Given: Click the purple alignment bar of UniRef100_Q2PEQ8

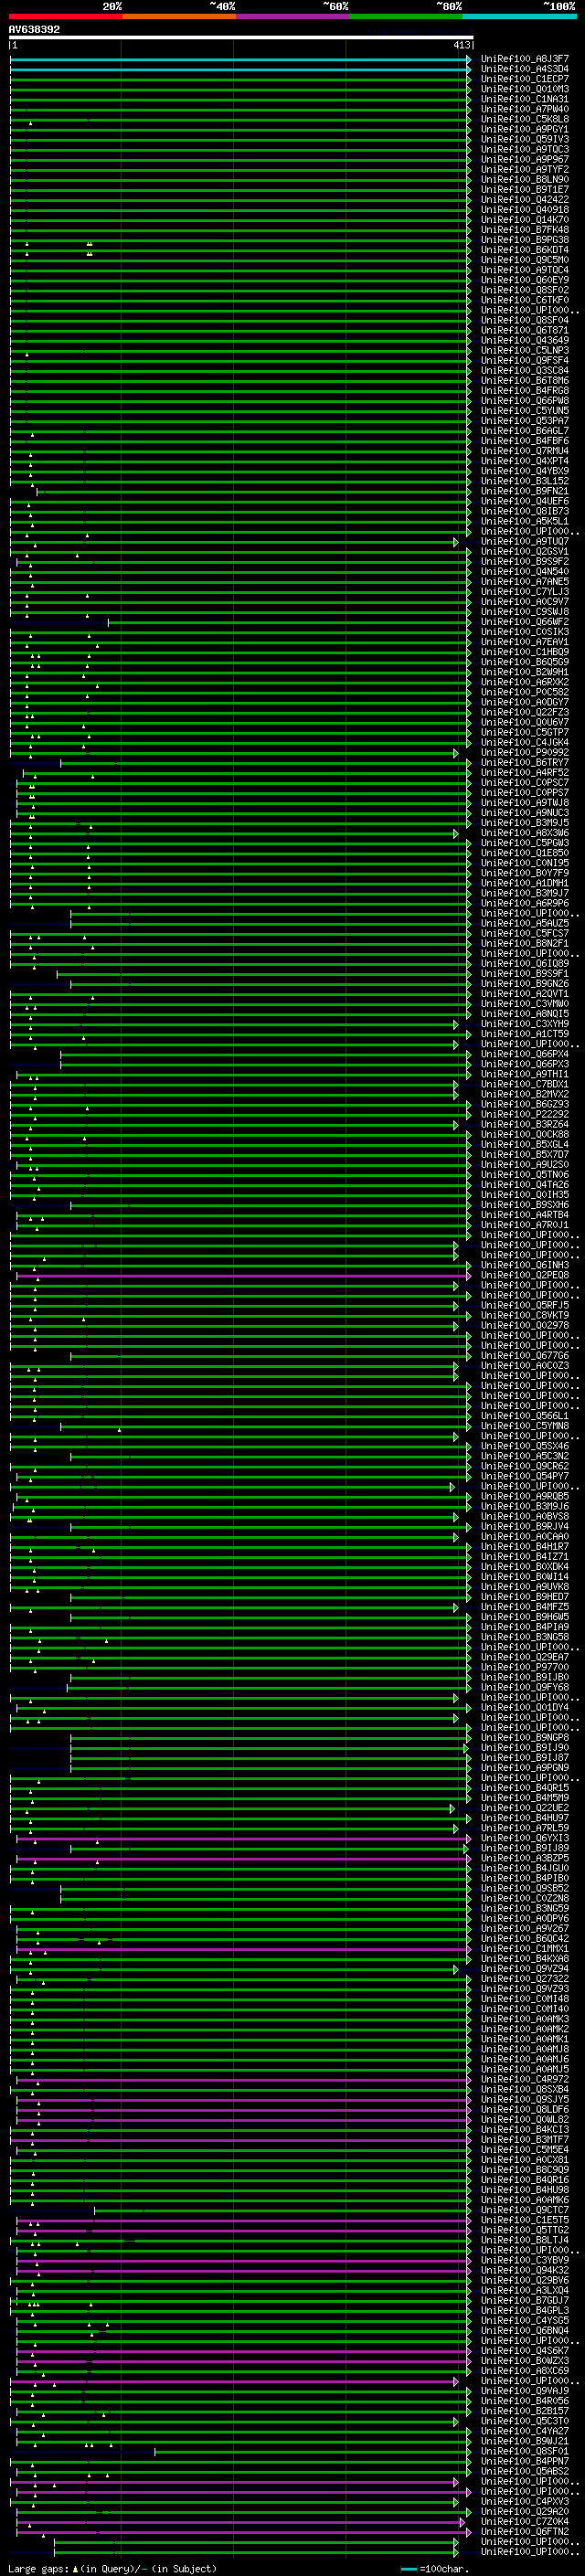Looking at the screenshot, I should (x=243, y=1276).
